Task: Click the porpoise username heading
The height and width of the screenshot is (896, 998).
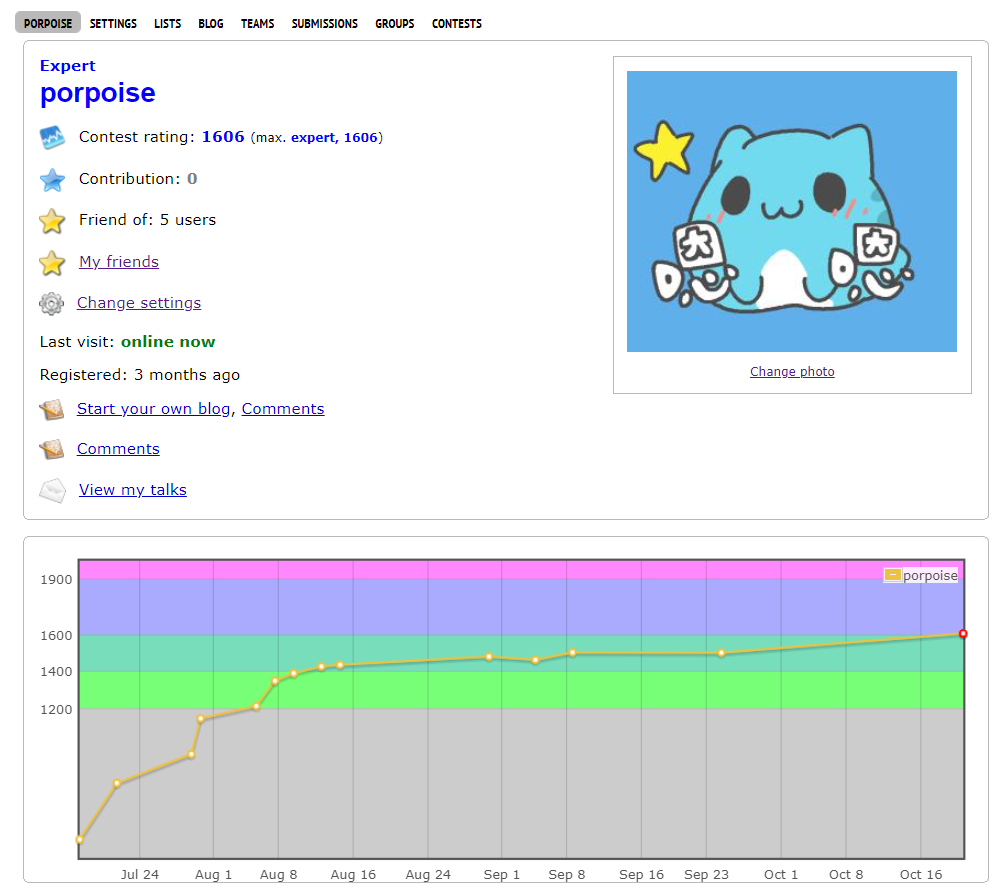Action: coord(97,93)
